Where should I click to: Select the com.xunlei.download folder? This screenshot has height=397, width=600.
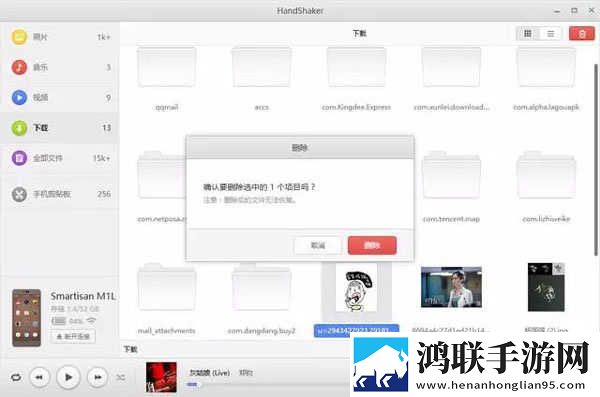[451, 68]
